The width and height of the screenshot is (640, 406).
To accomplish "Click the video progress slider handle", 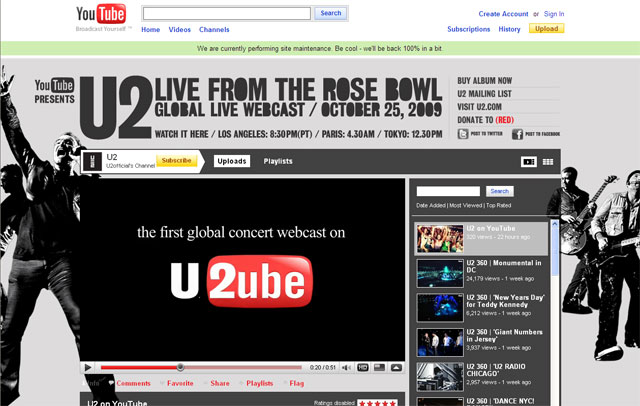I will 180,367.
